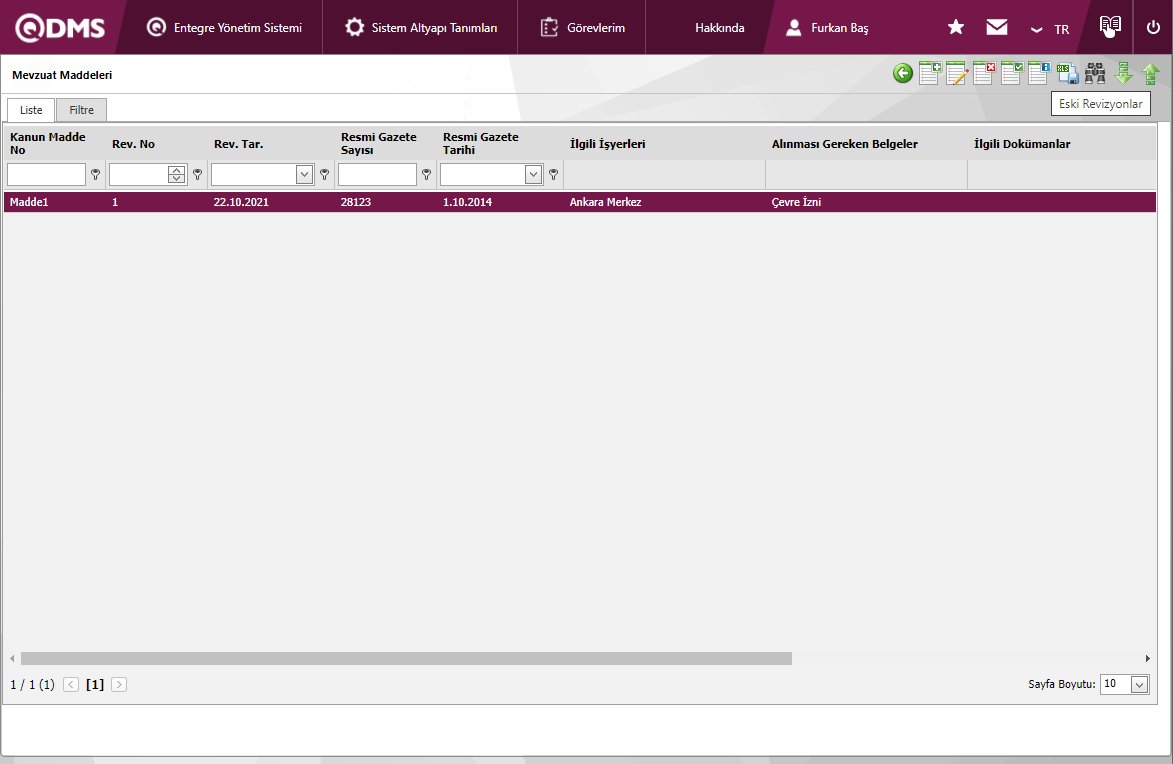Click the Rev. No filter field
This screenshot has width=1173, height=764.
139,174
